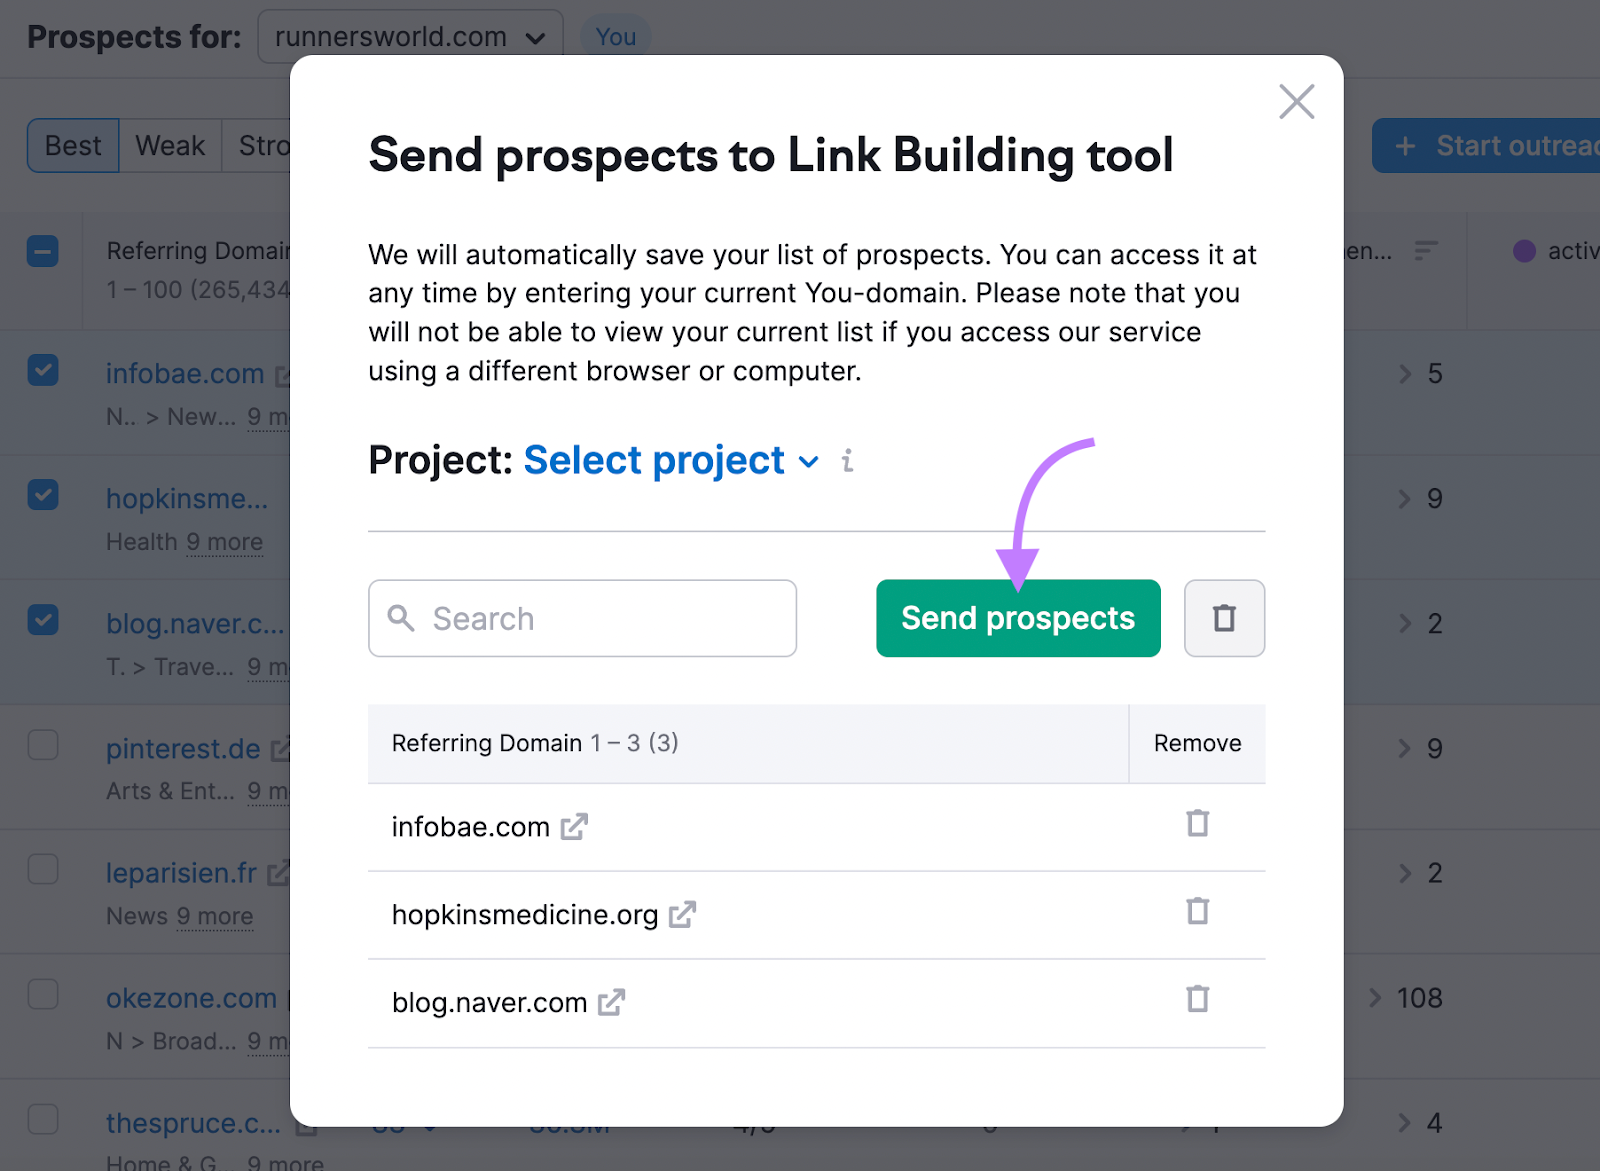1600x1171 pixels.
Task: Click the Send prospects button
Action: point(1018,618)
